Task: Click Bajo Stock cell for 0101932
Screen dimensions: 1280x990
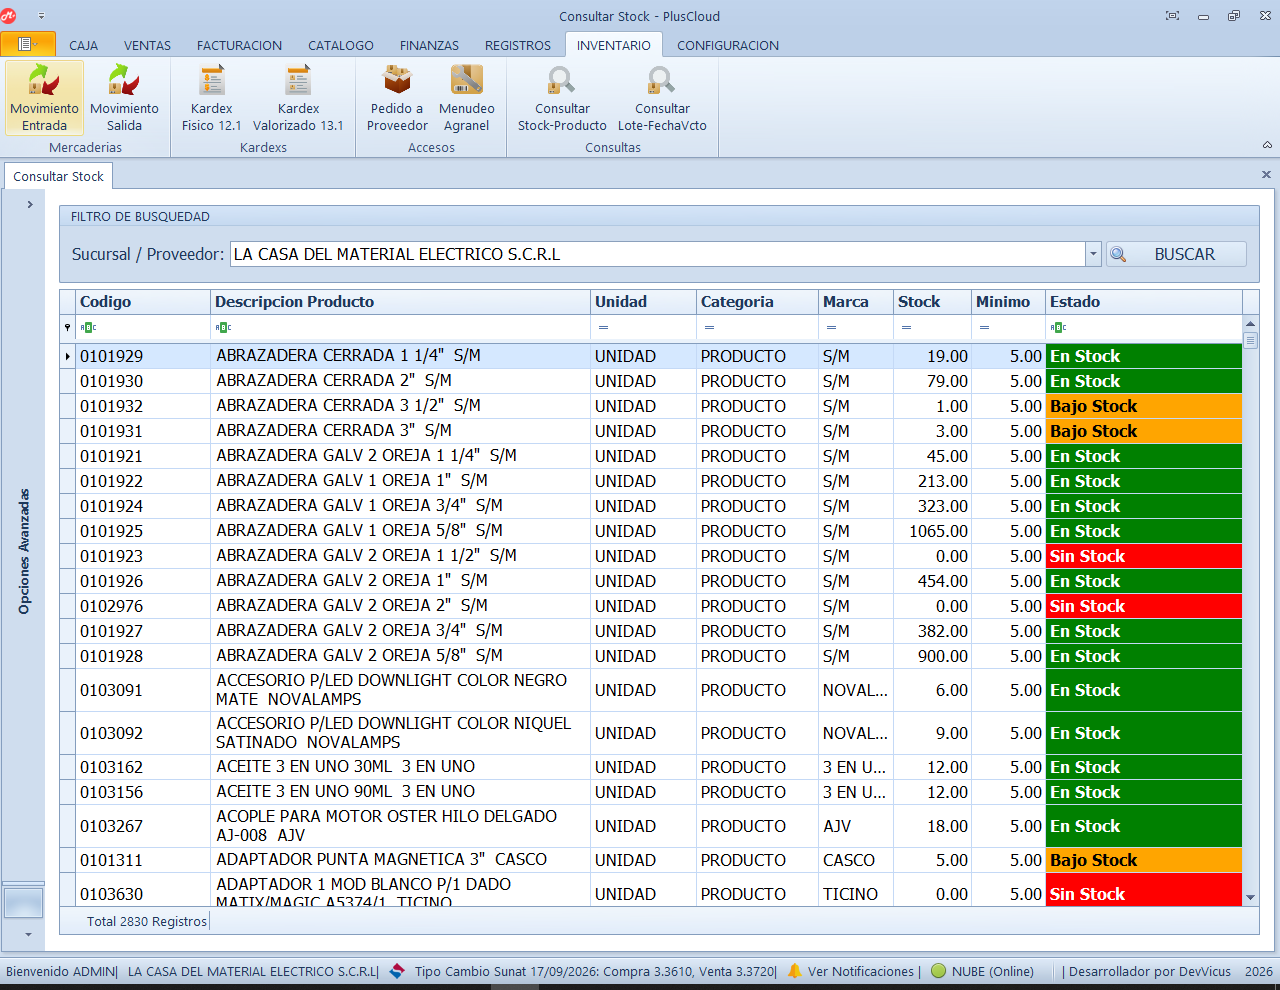Action: (x=1144, y=406)
